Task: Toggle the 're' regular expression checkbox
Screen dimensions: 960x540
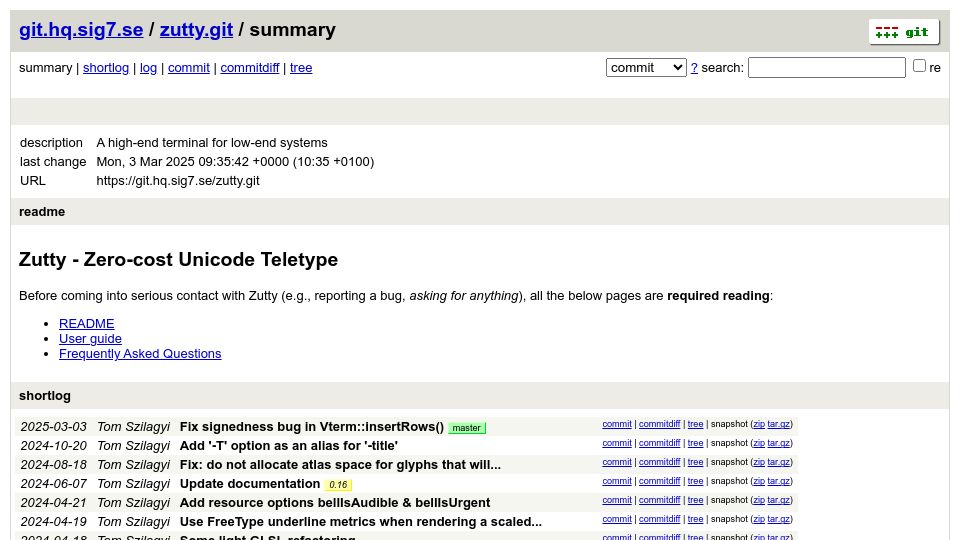Action: (919, 66)
